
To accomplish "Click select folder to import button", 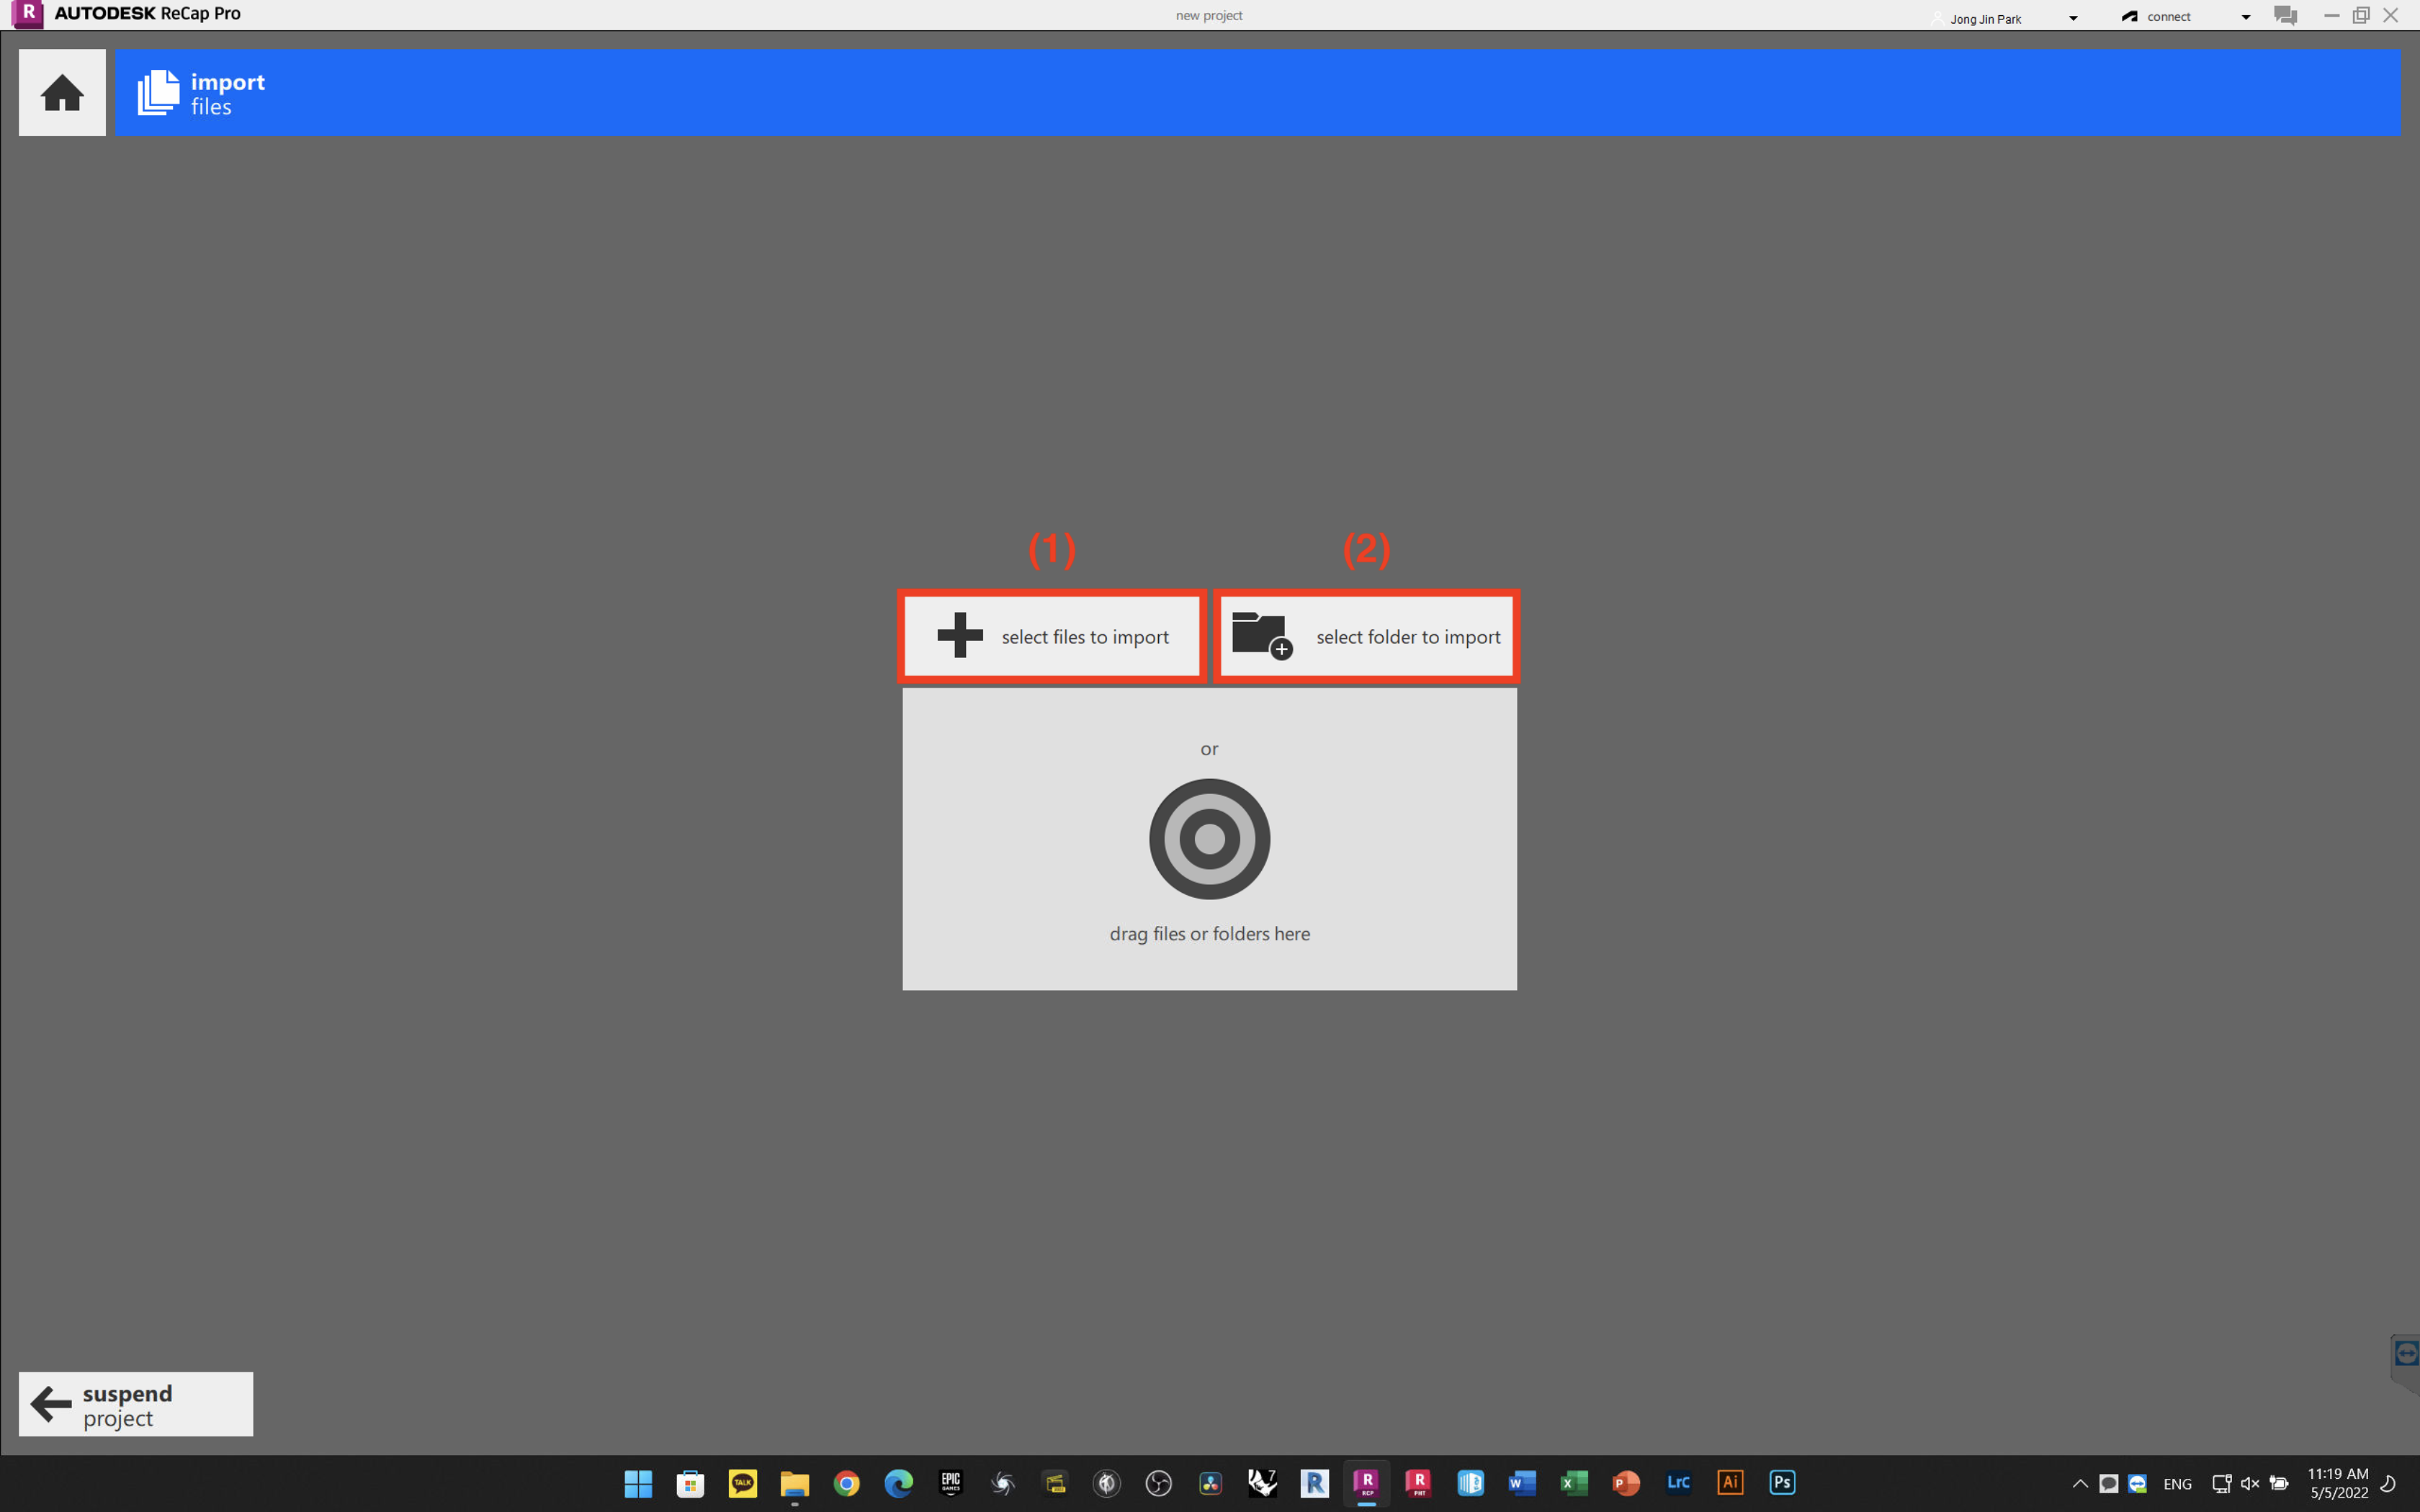I will click(1407, 637).
